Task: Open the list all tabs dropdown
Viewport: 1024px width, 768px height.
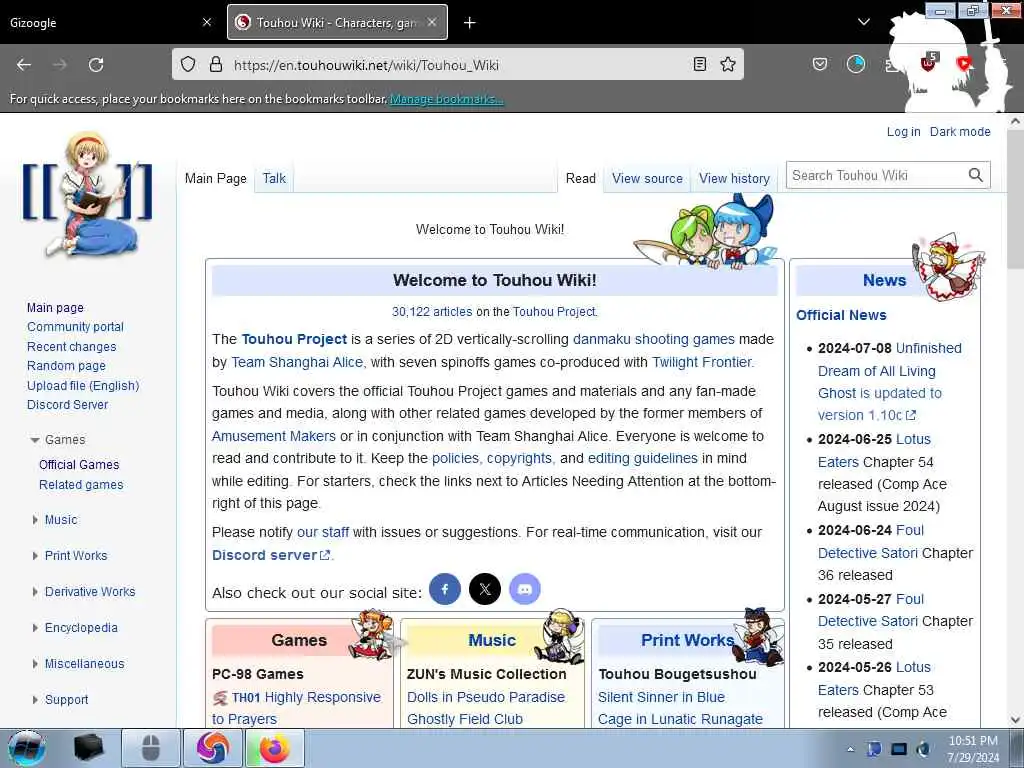Action: coord(863,22)
